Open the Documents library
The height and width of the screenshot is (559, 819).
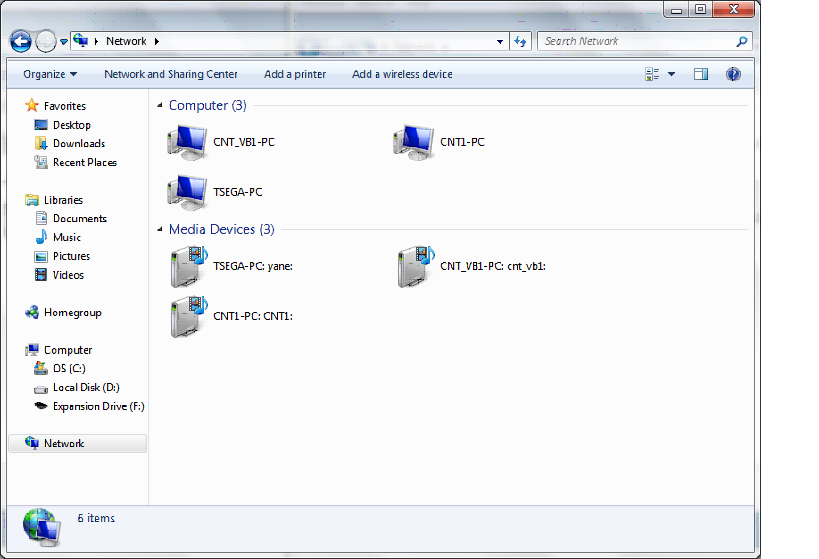click(x=79, y=218)
